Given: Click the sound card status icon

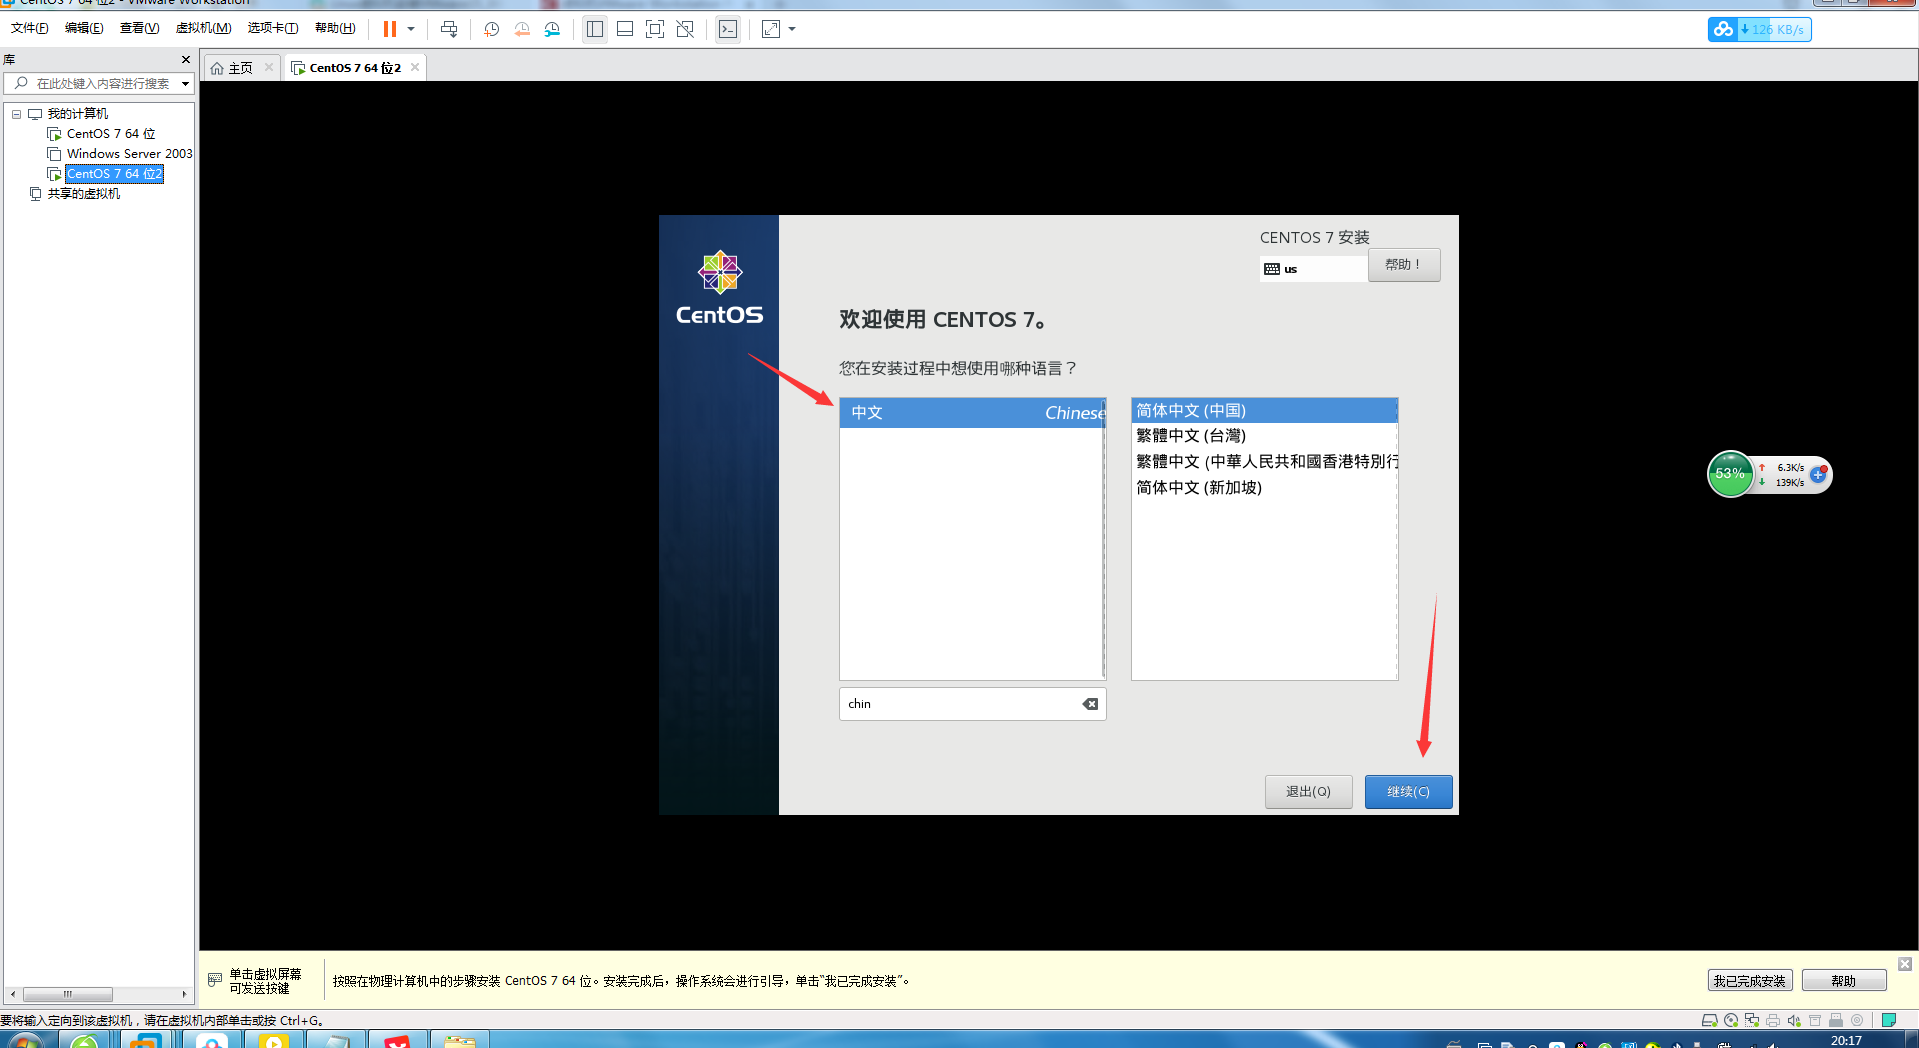Looking at the screenshot, I should click(x=1794, y=1020).
